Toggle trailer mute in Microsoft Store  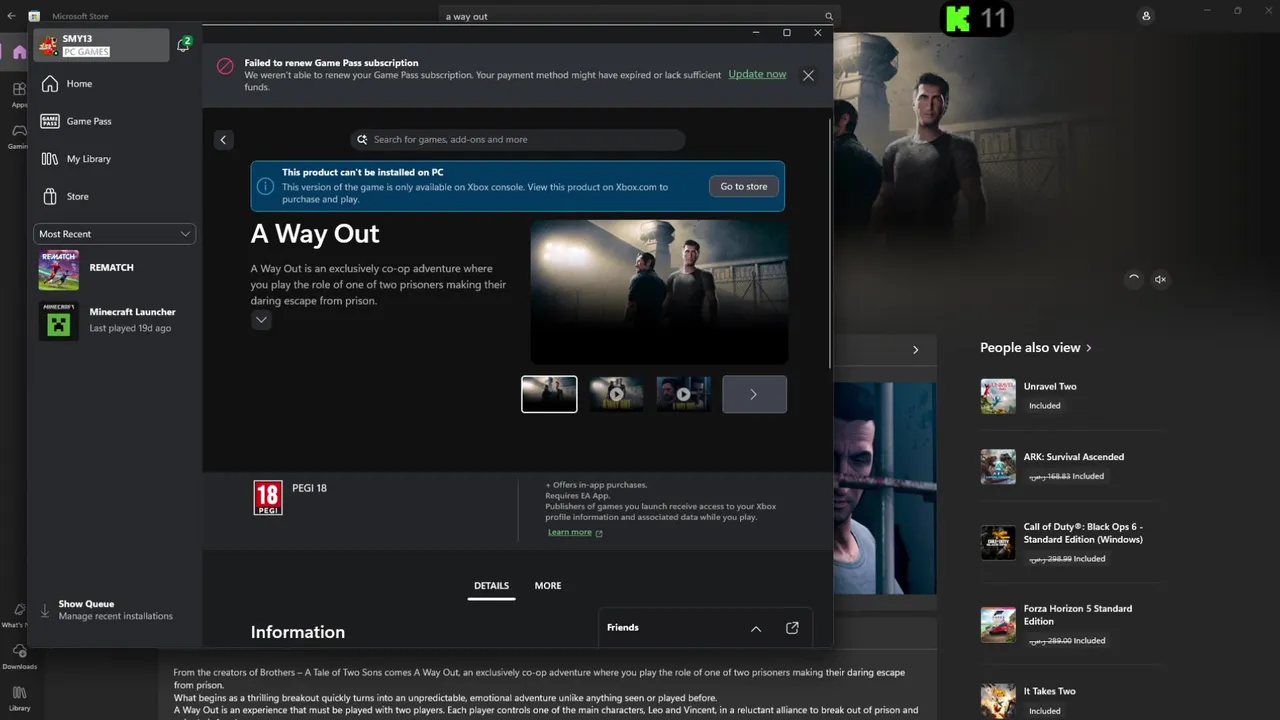[1160, 280]
